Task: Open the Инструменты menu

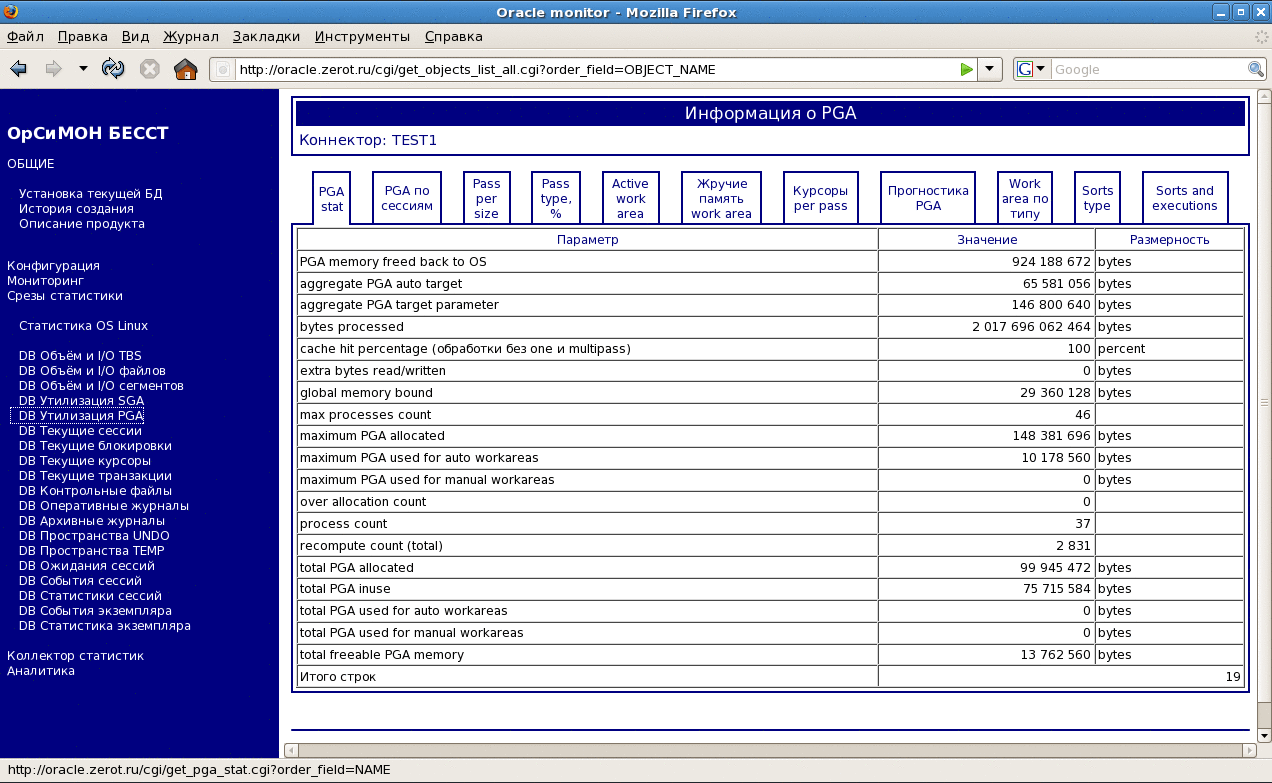Action: click(362, 36)
